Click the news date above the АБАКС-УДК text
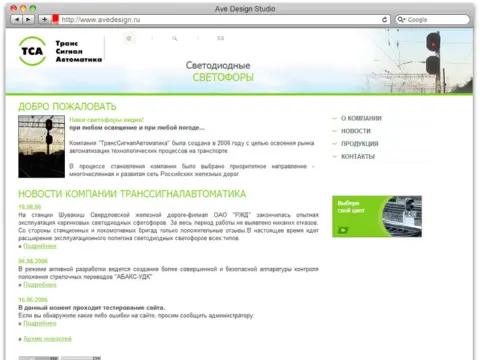The image size is (480, 360). pos(33,261)
